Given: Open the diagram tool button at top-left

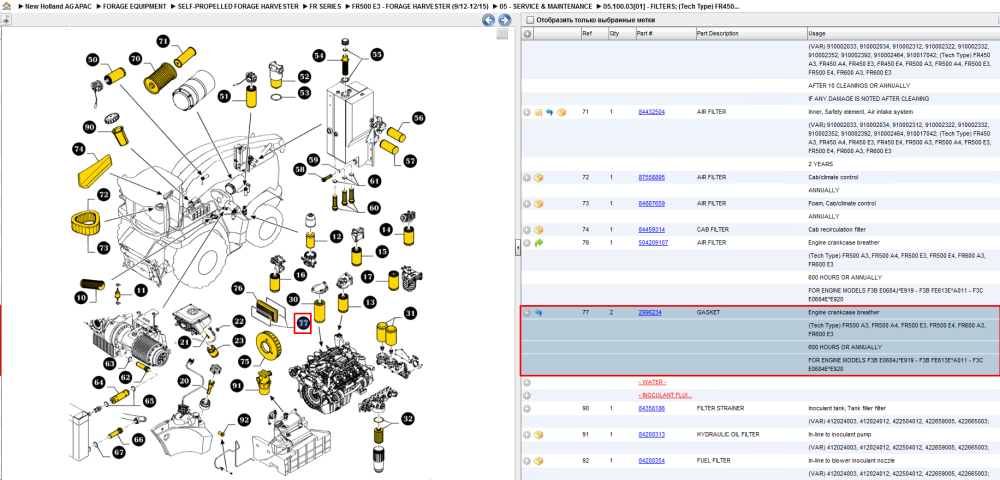Looking at the screenshot, I should 6,20.
